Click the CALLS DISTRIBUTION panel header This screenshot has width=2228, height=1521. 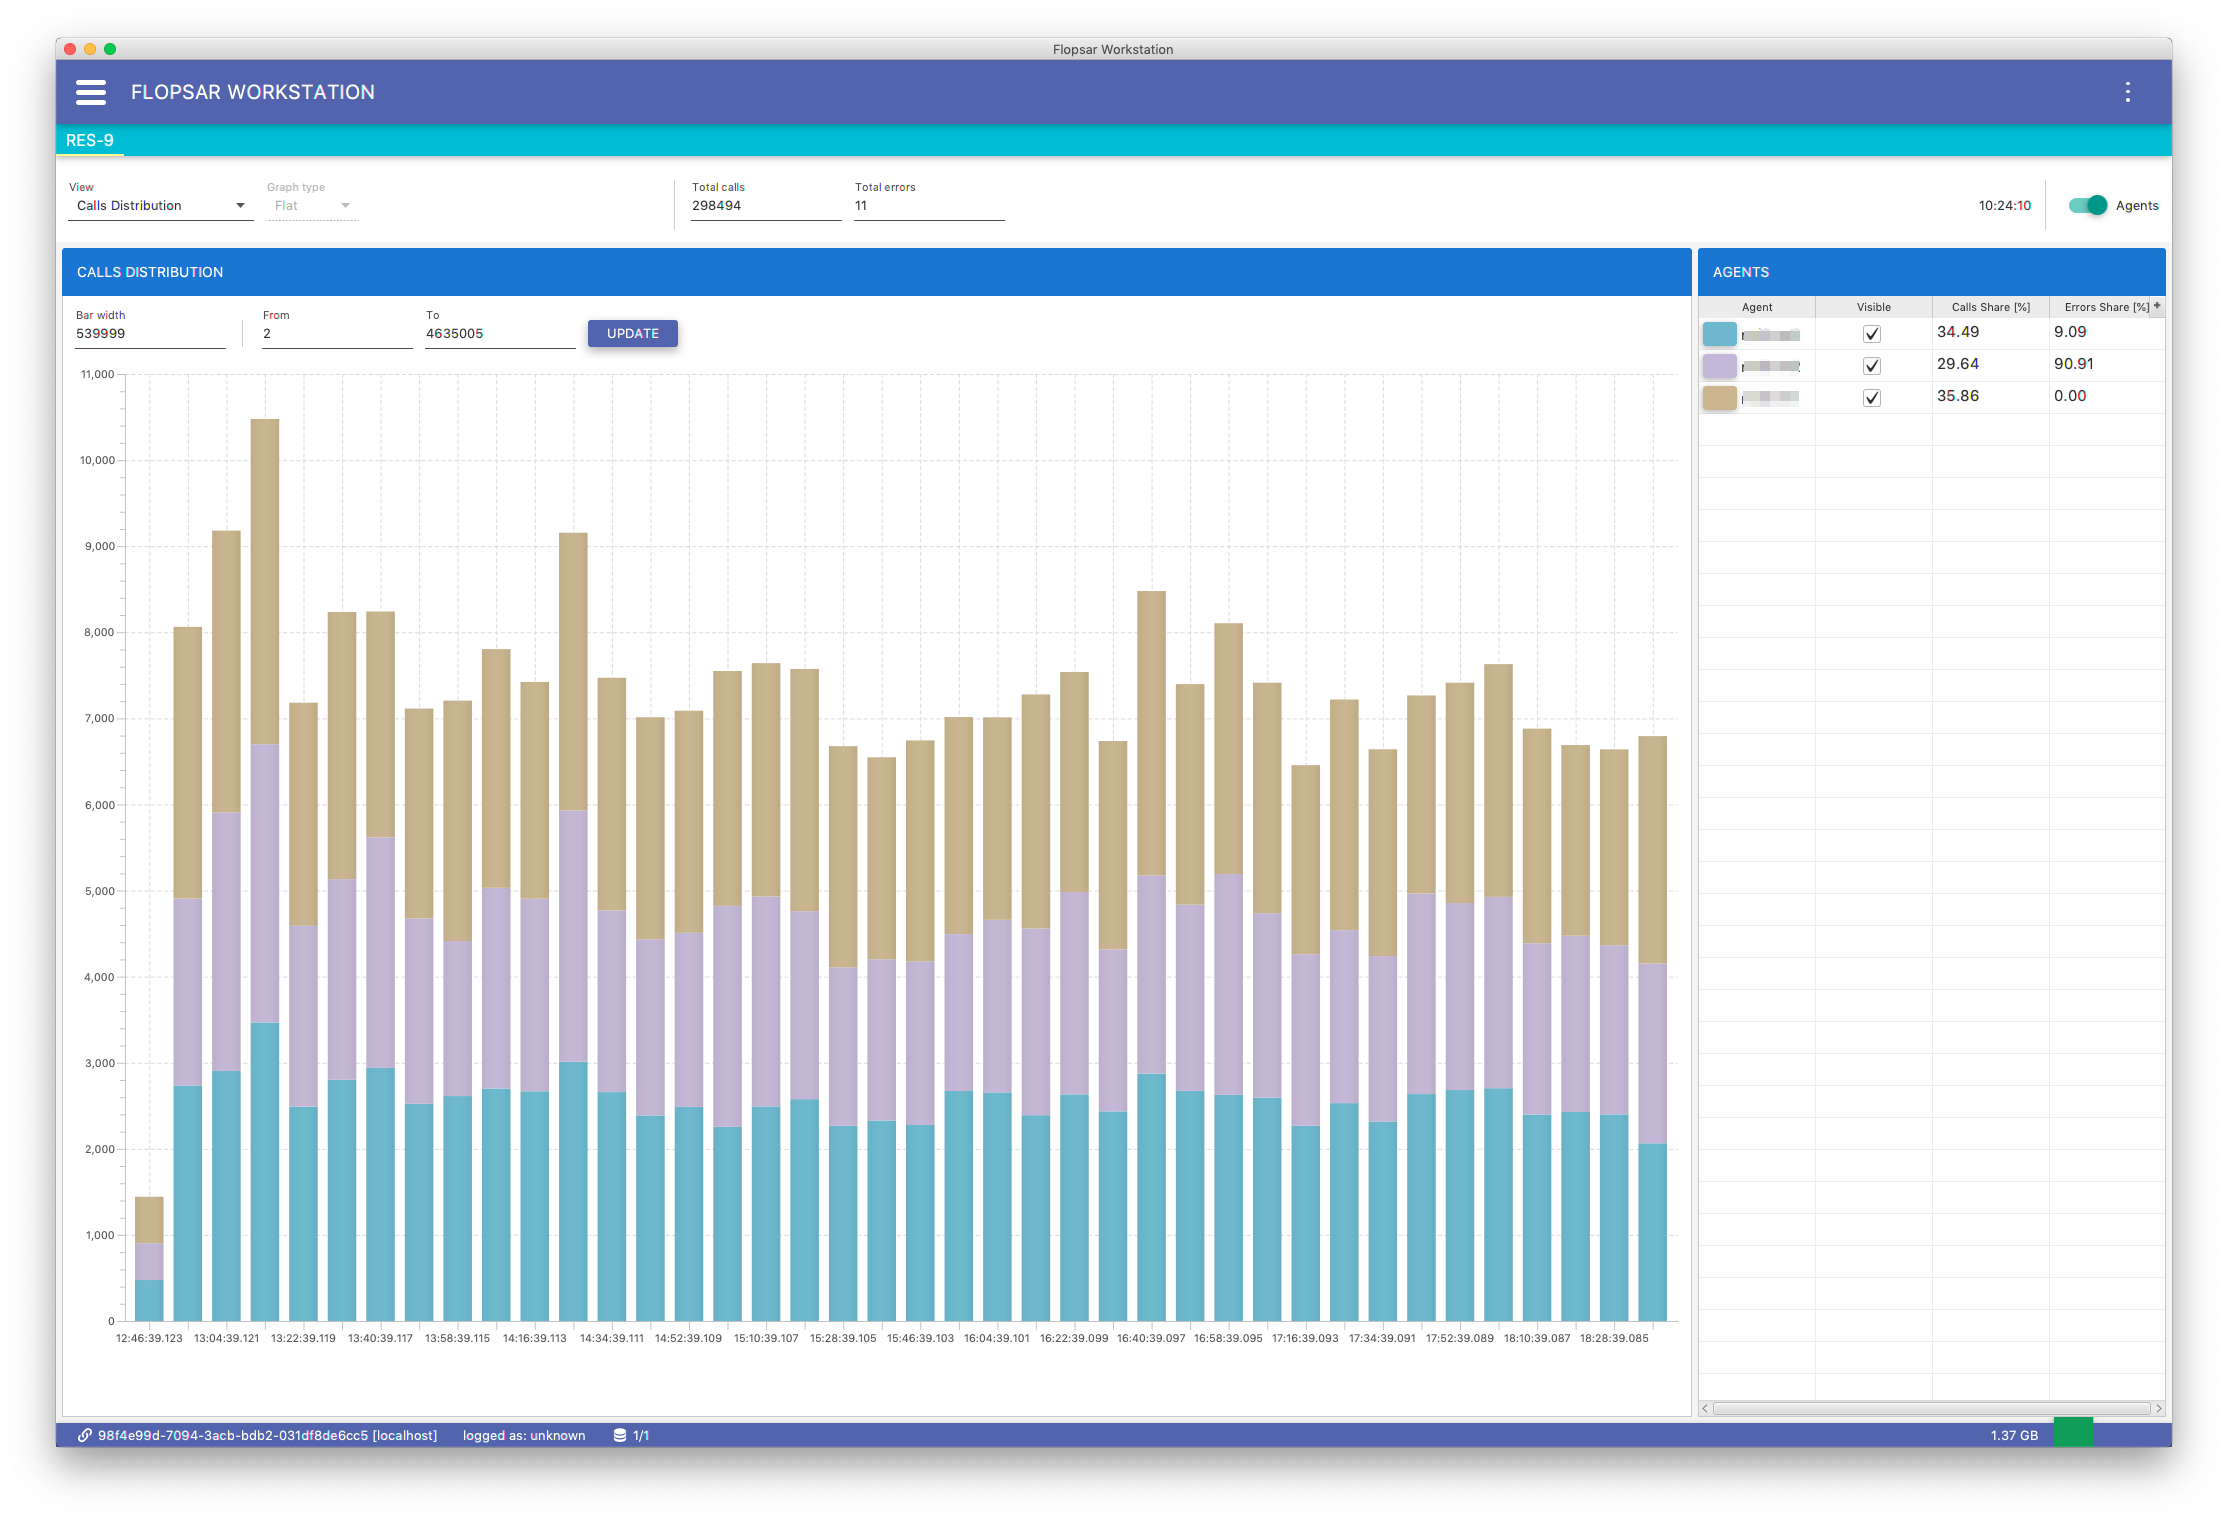tap(876, 272)
